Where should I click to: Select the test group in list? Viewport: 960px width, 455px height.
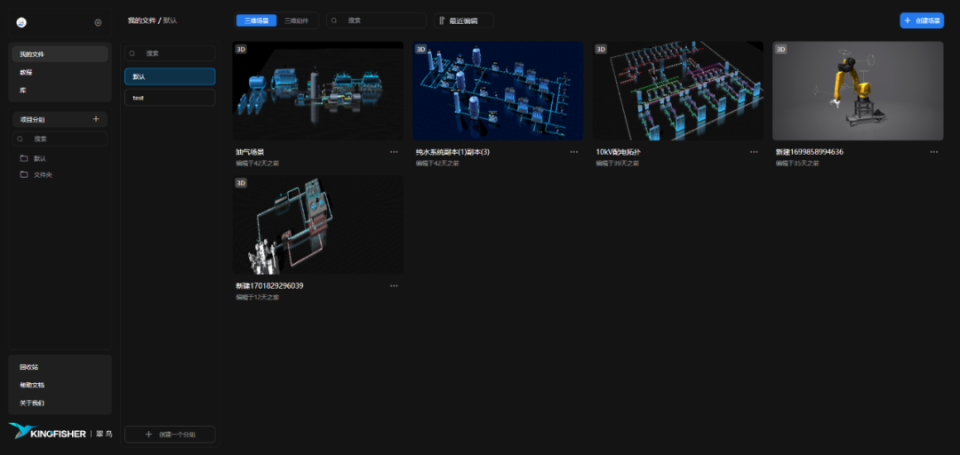tap(170, 97)
